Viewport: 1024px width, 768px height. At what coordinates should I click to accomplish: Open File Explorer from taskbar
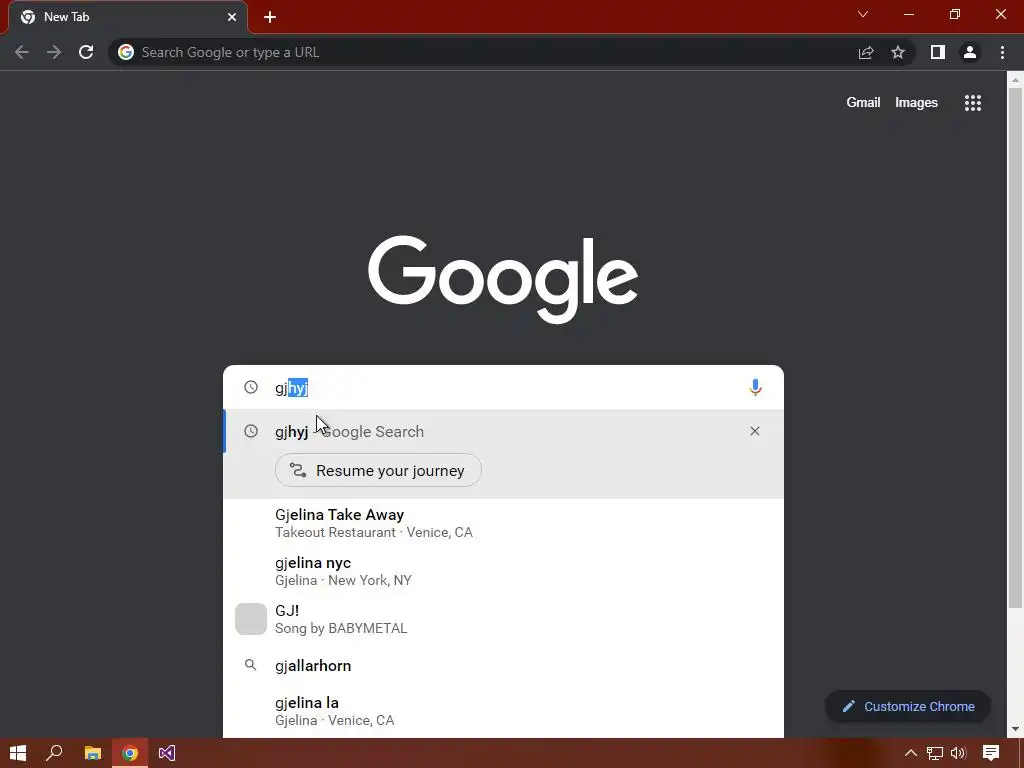pyautogui.click(x=92, y=753)
